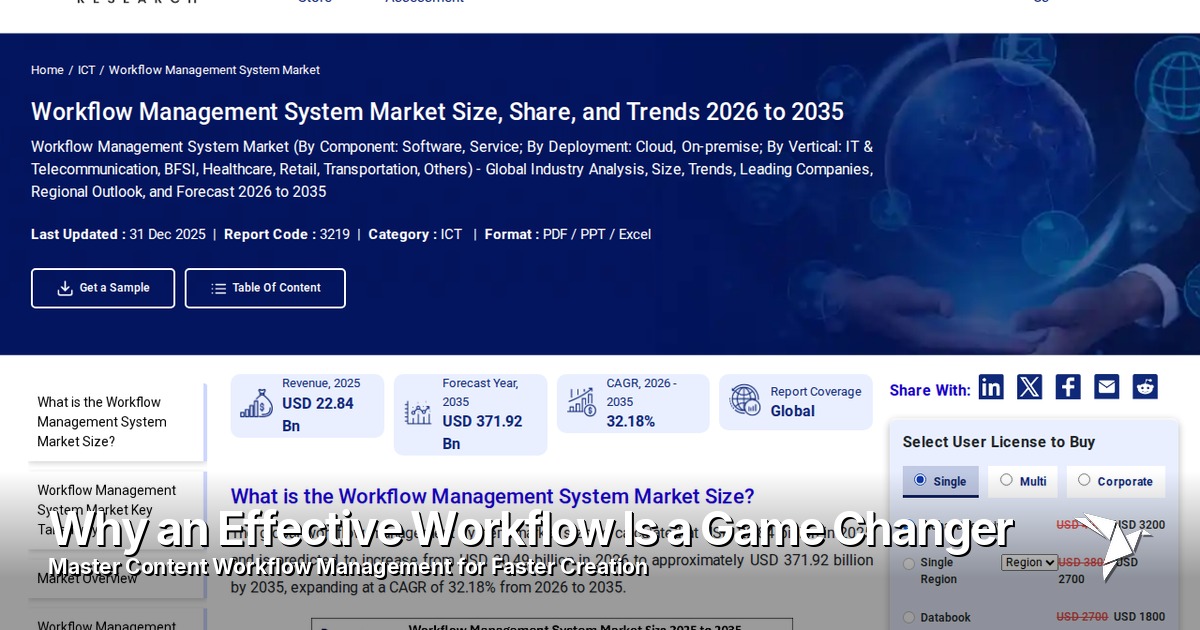Choose the Databook license radio
This screenshot has width=1200, height=630.
click(909, 617)
